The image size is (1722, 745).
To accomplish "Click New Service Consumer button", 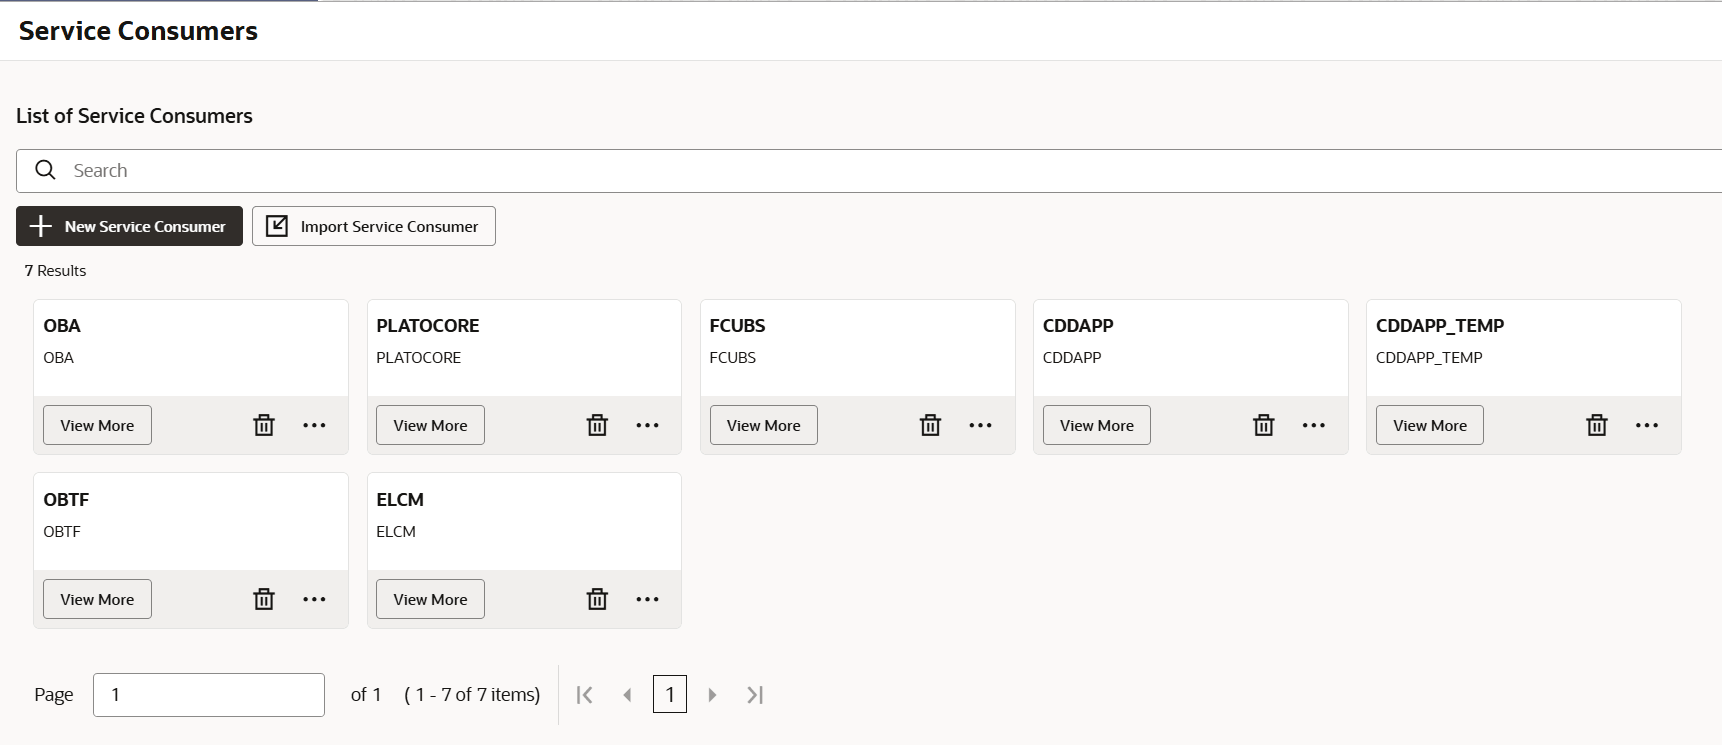I will (x=129, y=226).
